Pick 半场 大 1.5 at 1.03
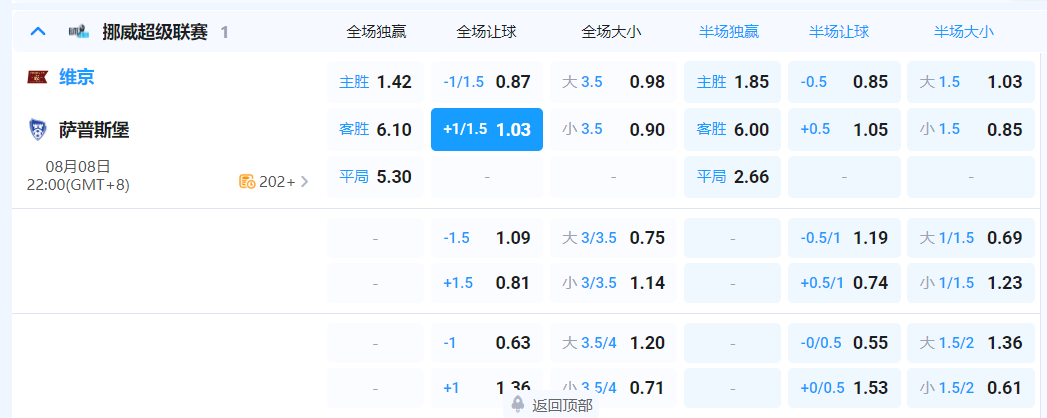Image resolution: width=1047 pixels, height=418 pixels. tap(971, 82)
